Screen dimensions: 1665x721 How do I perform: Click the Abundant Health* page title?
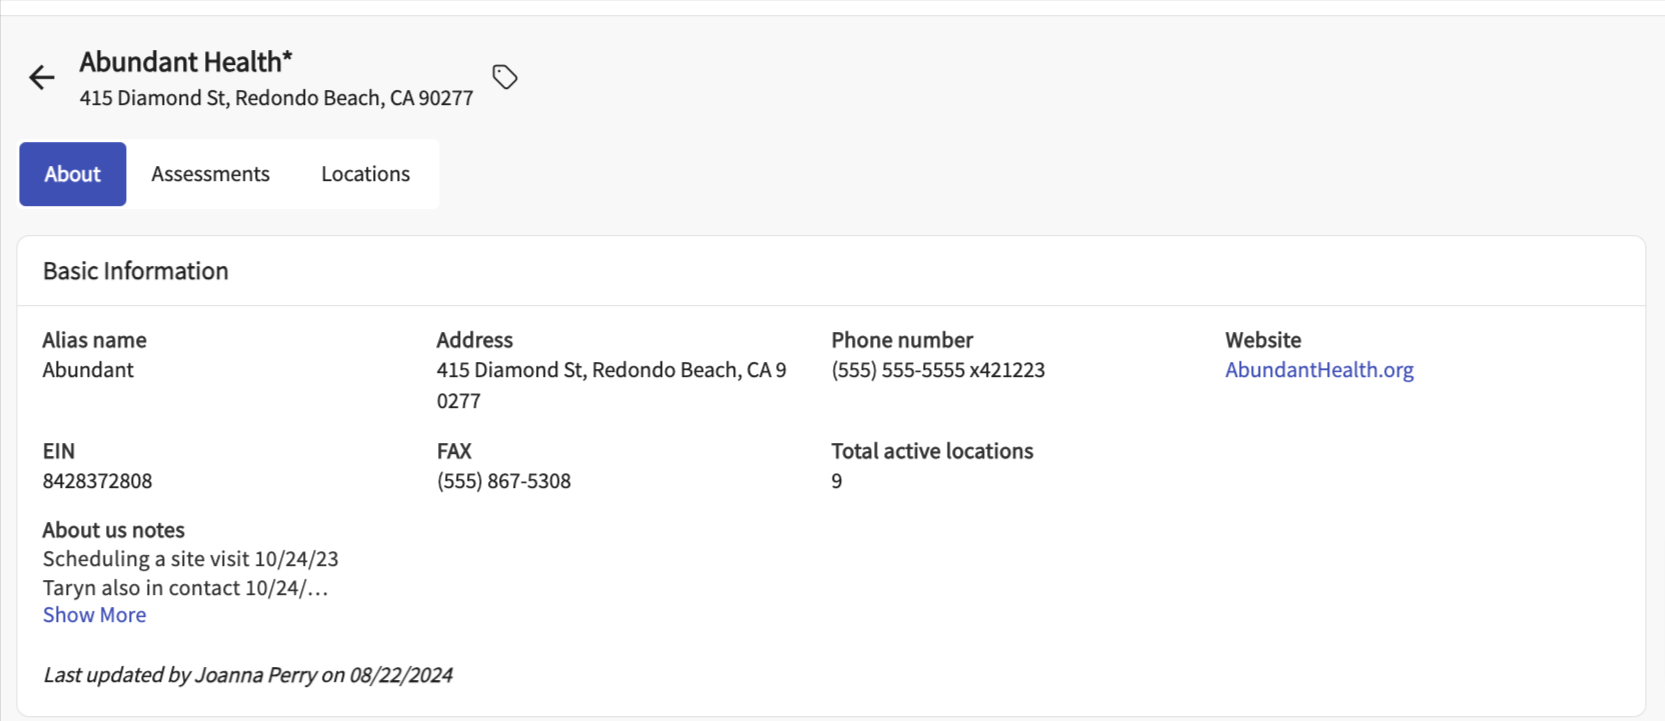coord(186,62)
